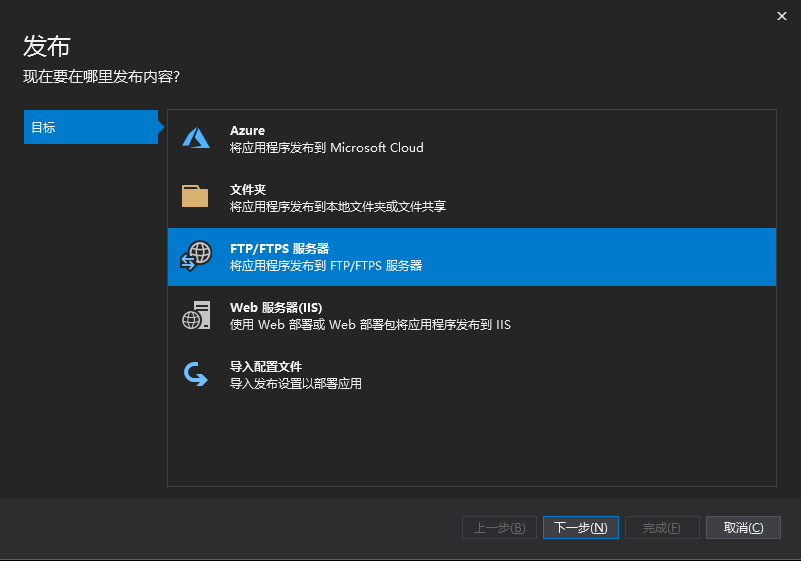Choose the Azure publish target title

pyautogui.click(x=247, y=131)
